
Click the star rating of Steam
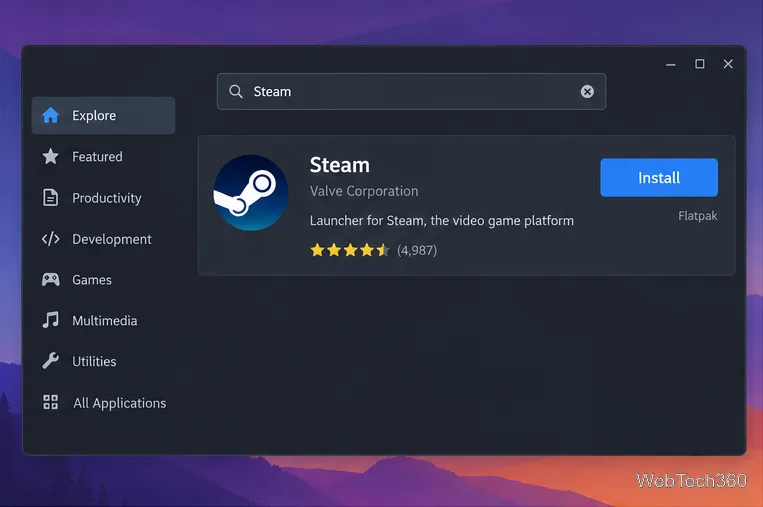point(349,250)
